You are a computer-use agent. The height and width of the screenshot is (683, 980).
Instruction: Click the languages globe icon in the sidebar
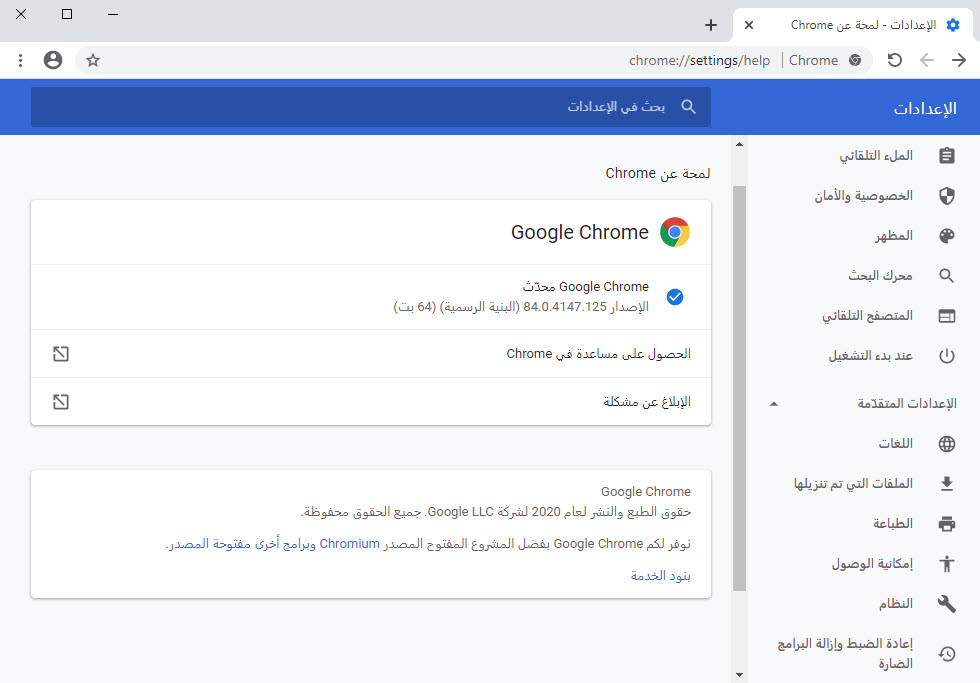(947, 444)
